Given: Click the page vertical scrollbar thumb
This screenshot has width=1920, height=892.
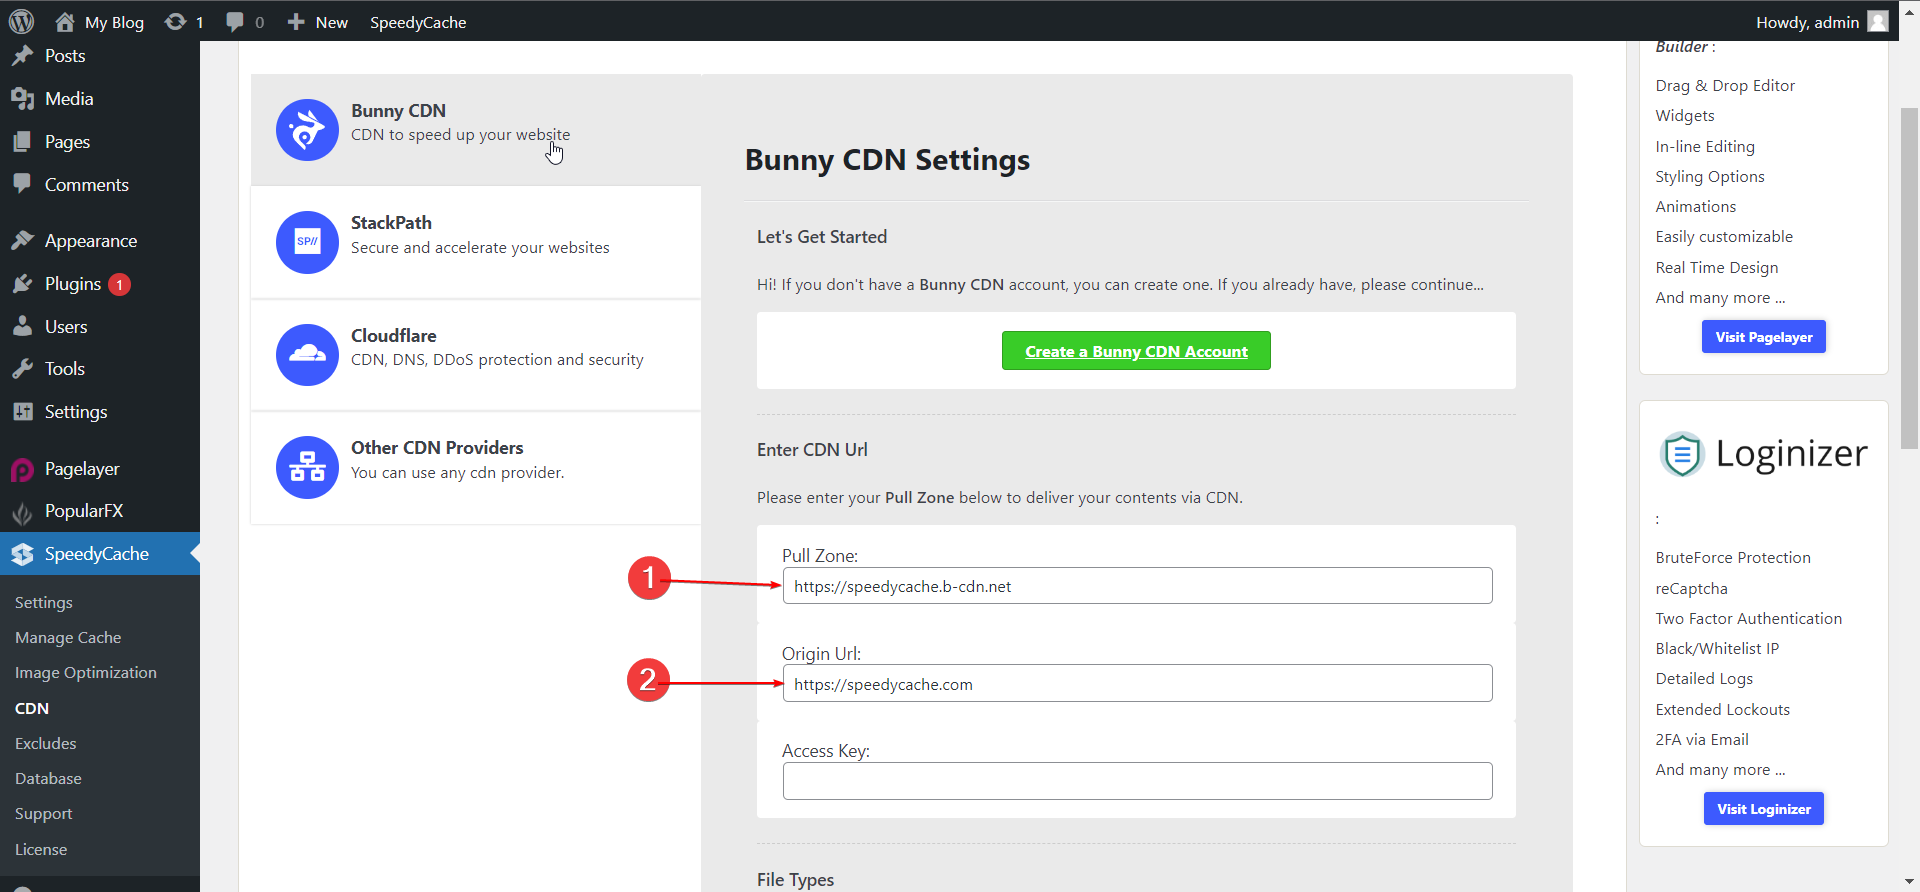Looking at the screenshot, I should click(1909, 278).
